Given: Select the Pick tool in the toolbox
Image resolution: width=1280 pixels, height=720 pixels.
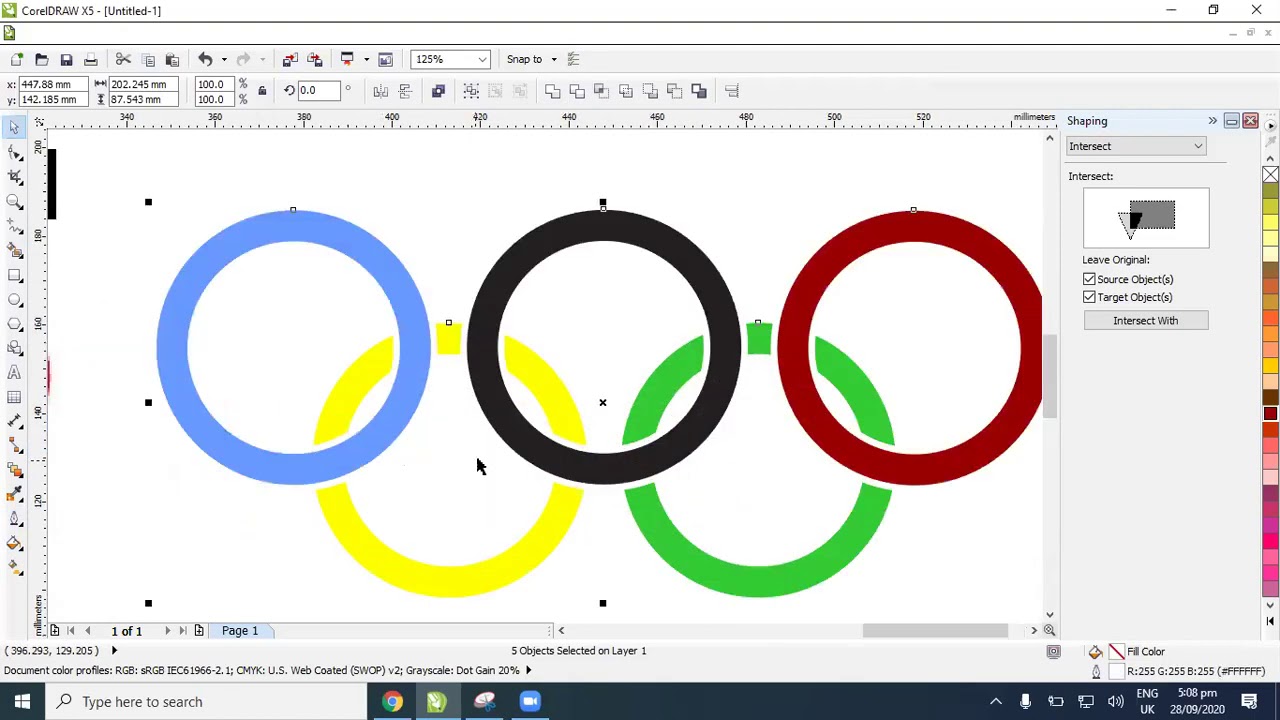Looking at the screenshot, I should 14,128.
